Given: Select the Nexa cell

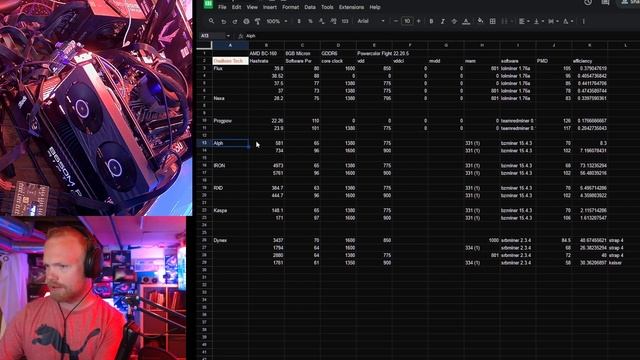Looking at the screenshot, I should pyautogui.click(x=230, y=98).
